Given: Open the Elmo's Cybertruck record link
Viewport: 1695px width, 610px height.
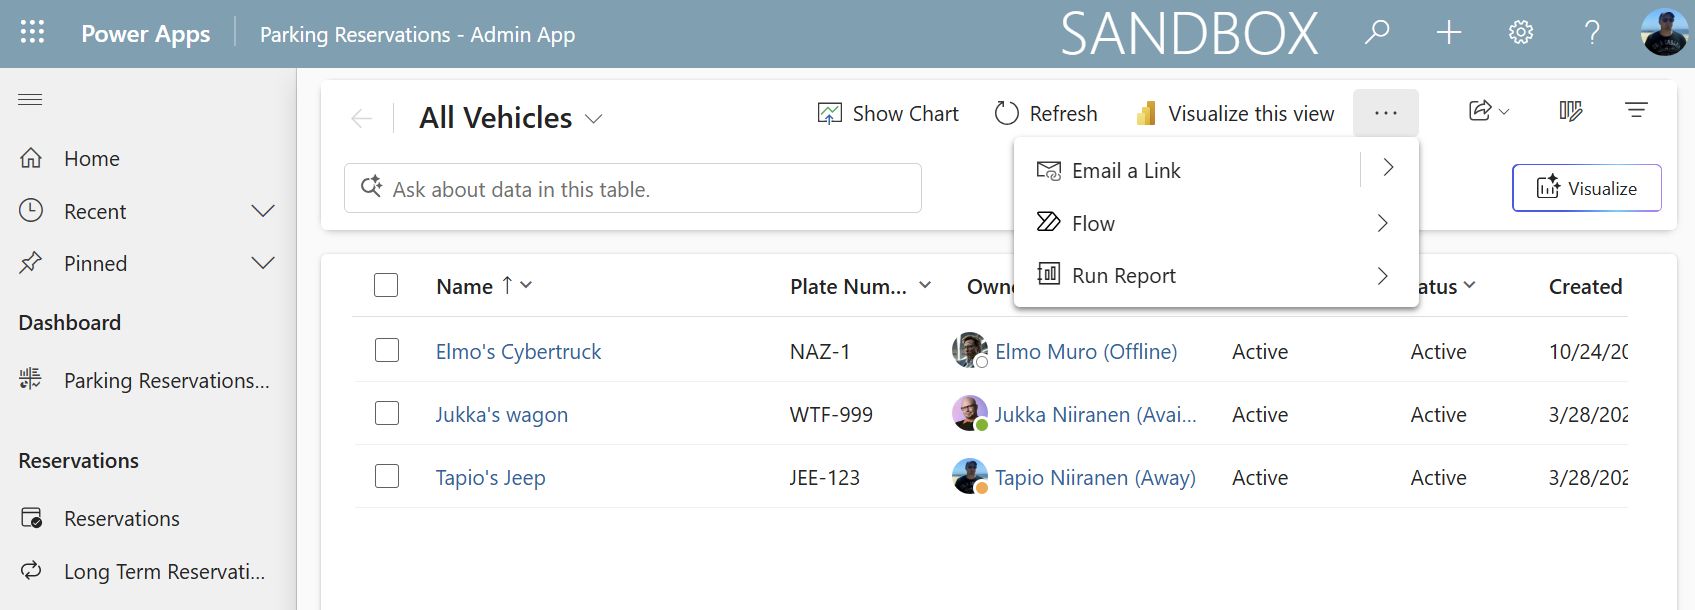Looking at the screenshot, I should 518,351.
